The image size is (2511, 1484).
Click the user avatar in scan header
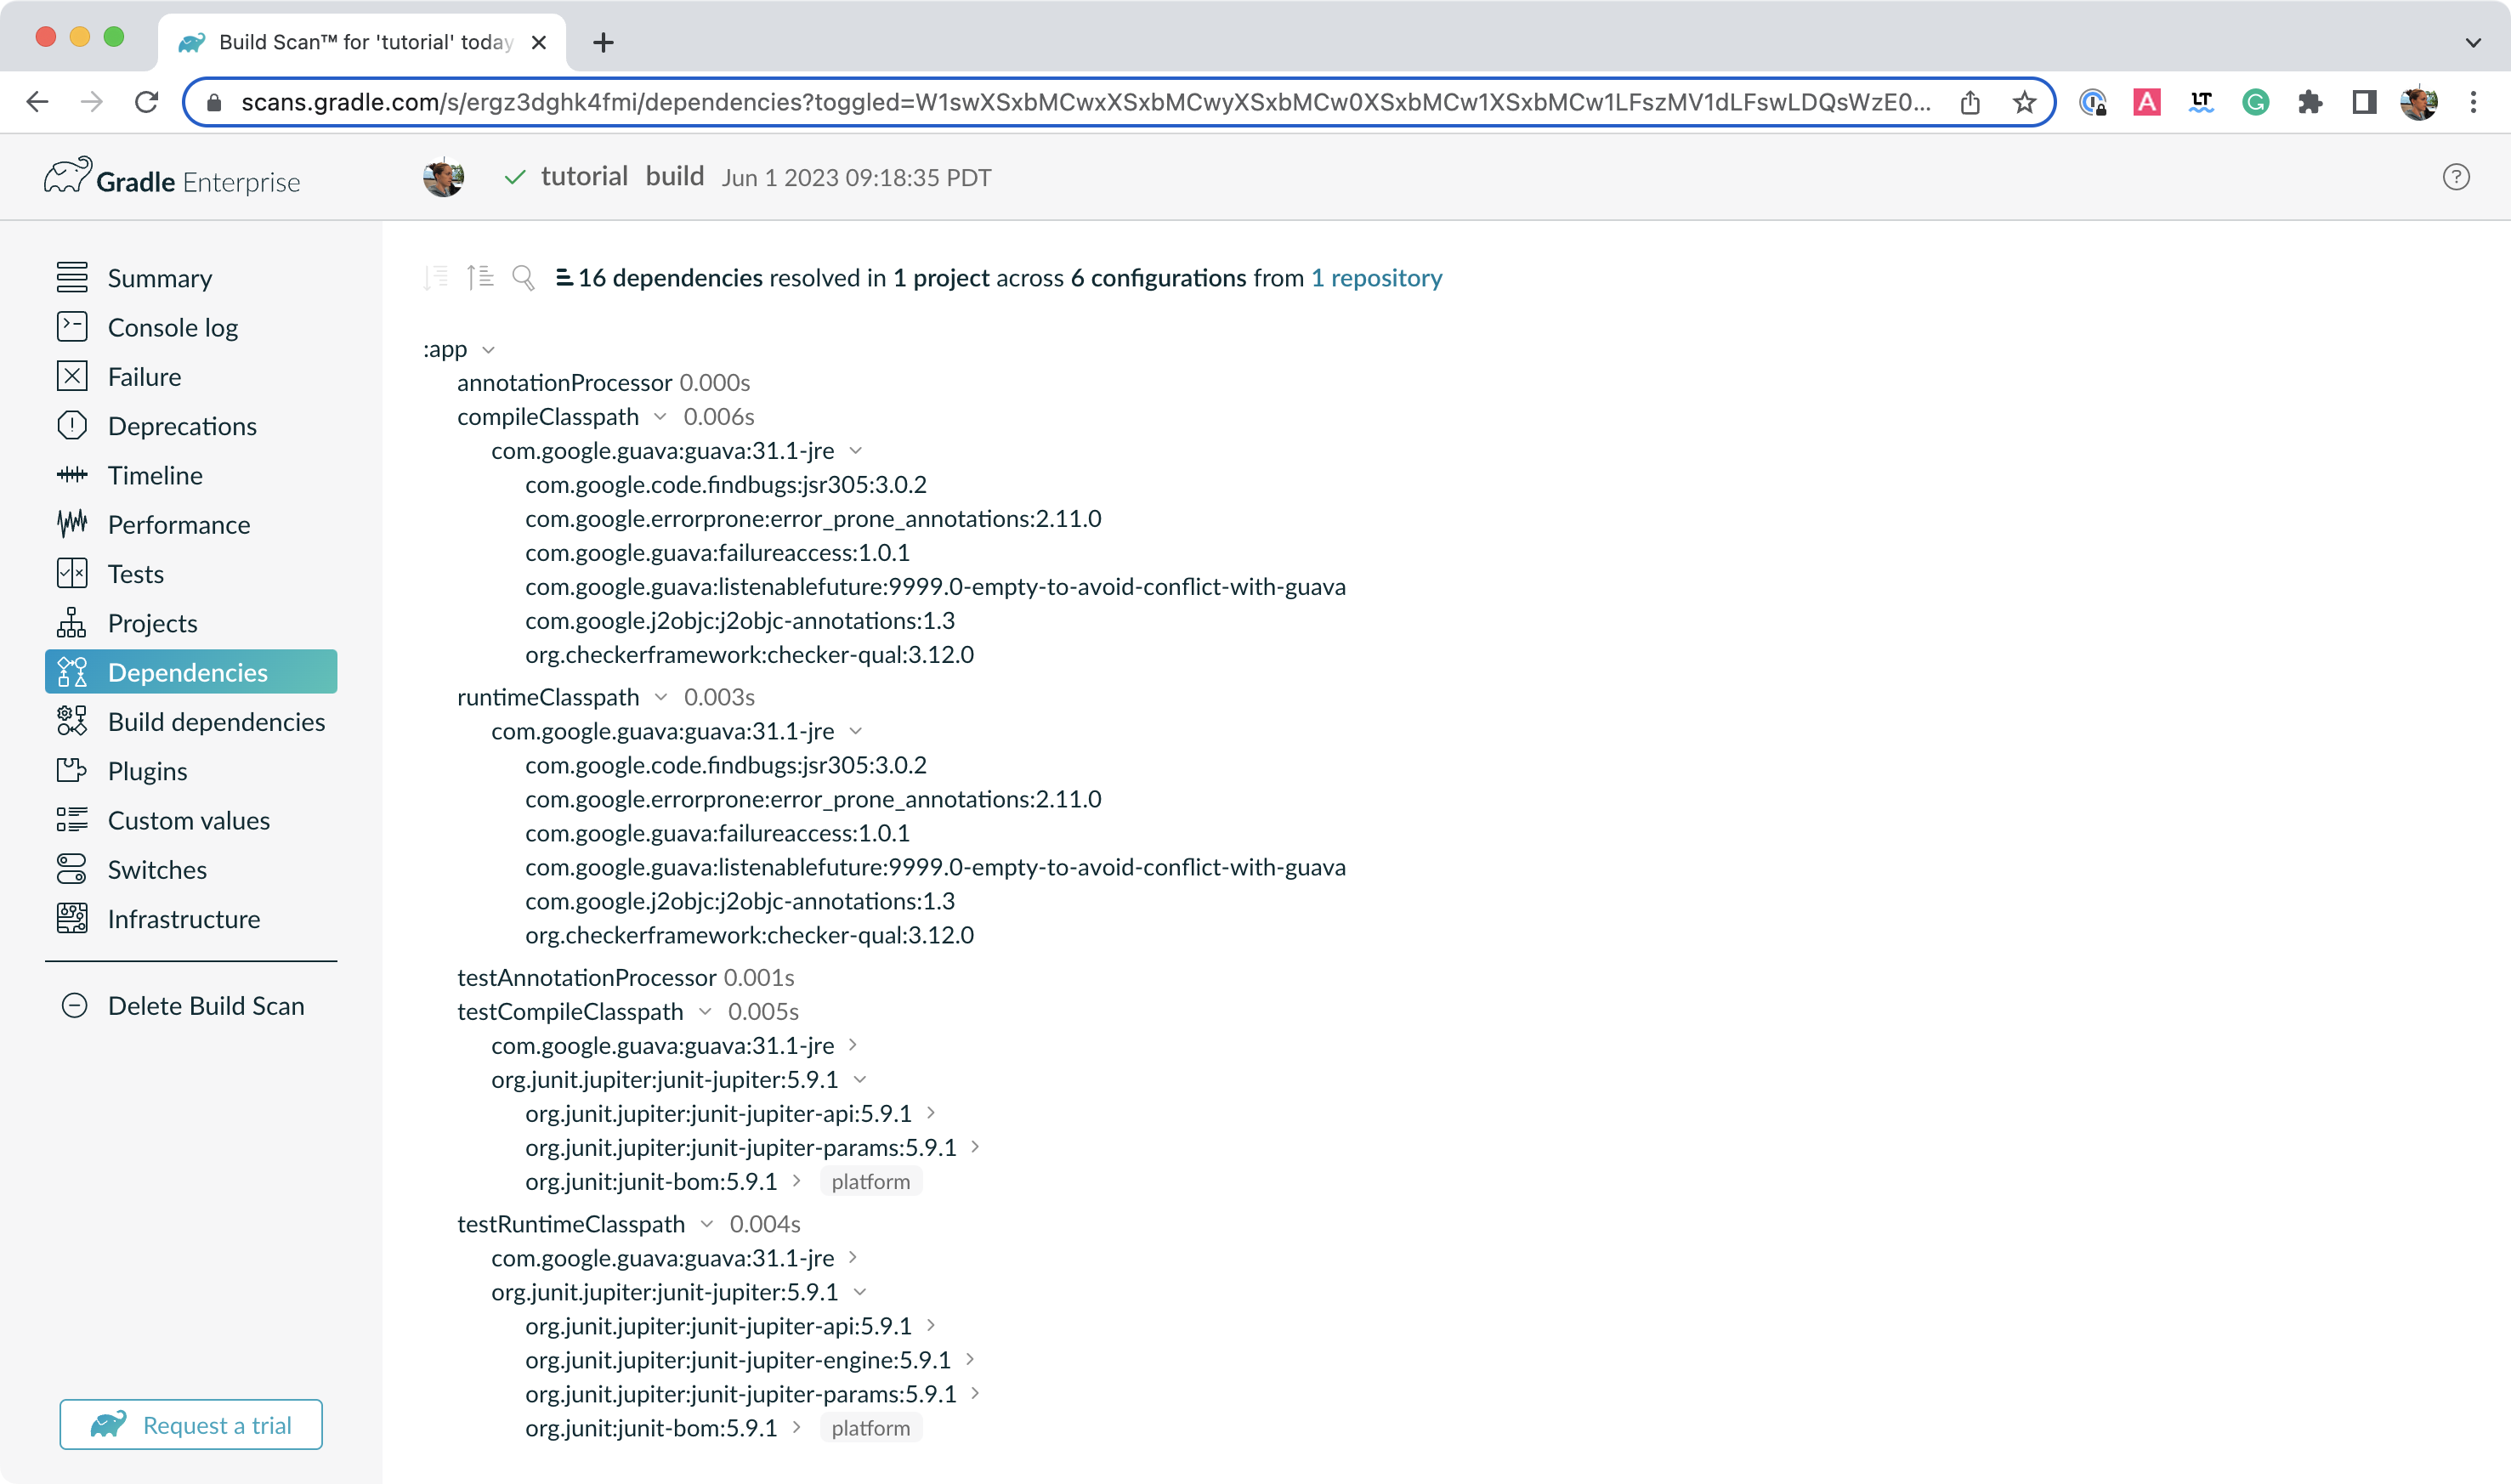pyautogui.click(x=443, y=177)
